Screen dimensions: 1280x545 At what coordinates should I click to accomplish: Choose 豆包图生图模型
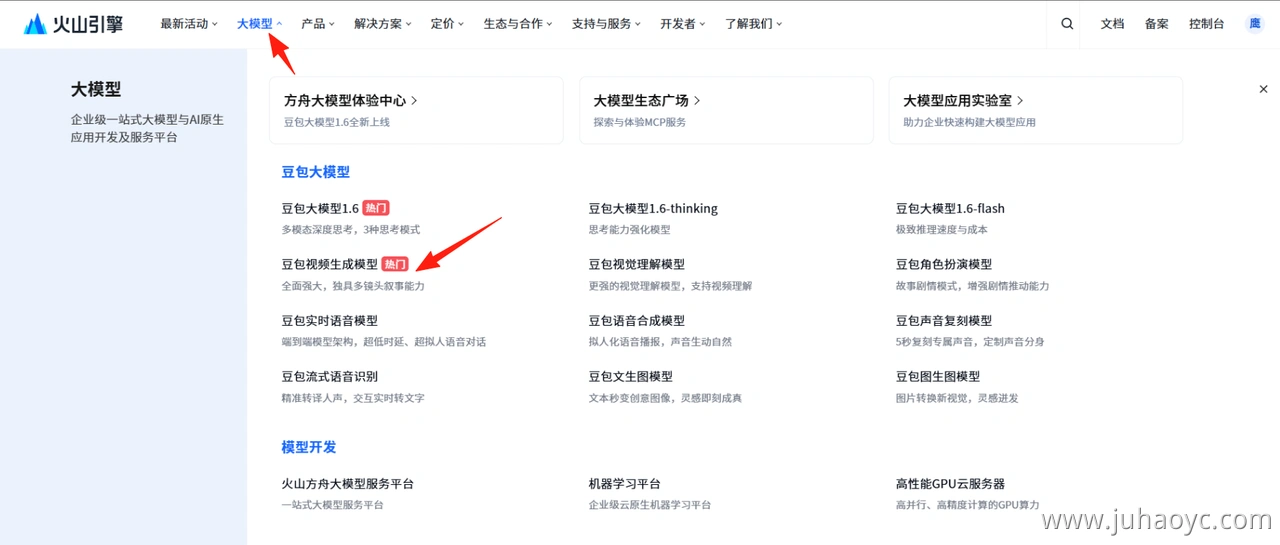point(938,376)
